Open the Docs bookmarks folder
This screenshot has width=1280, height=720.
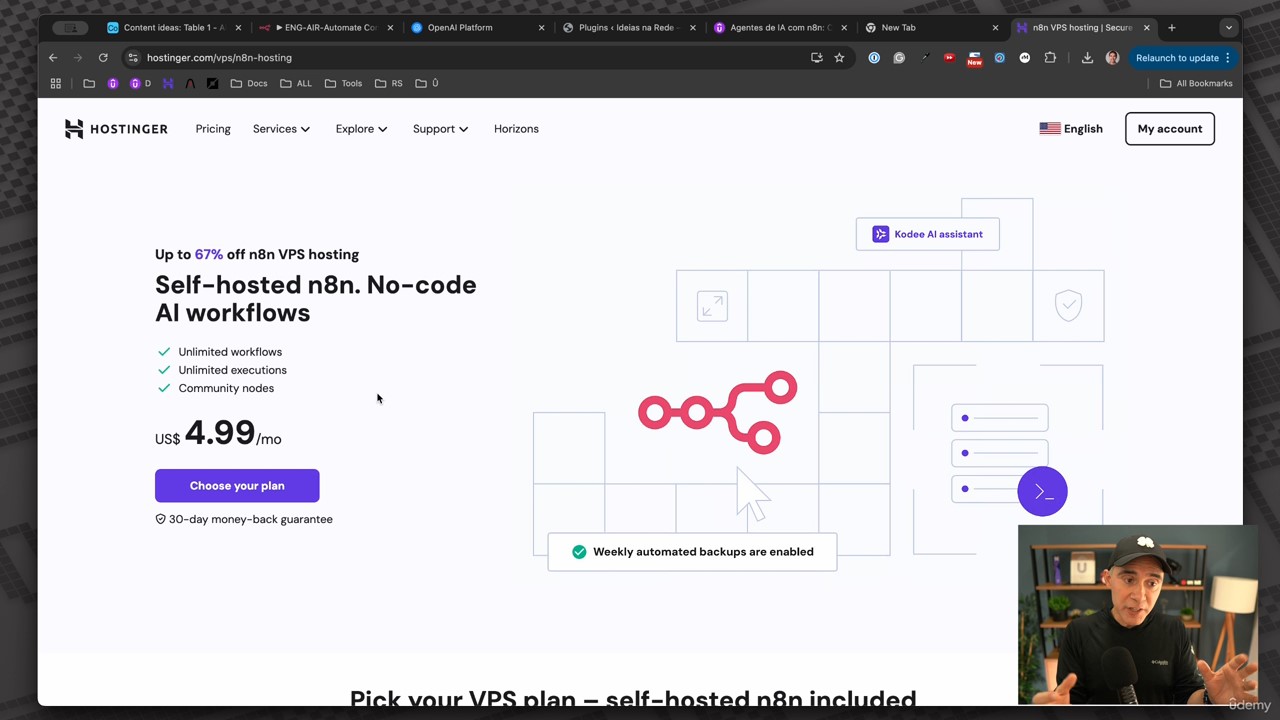point(249,83)
